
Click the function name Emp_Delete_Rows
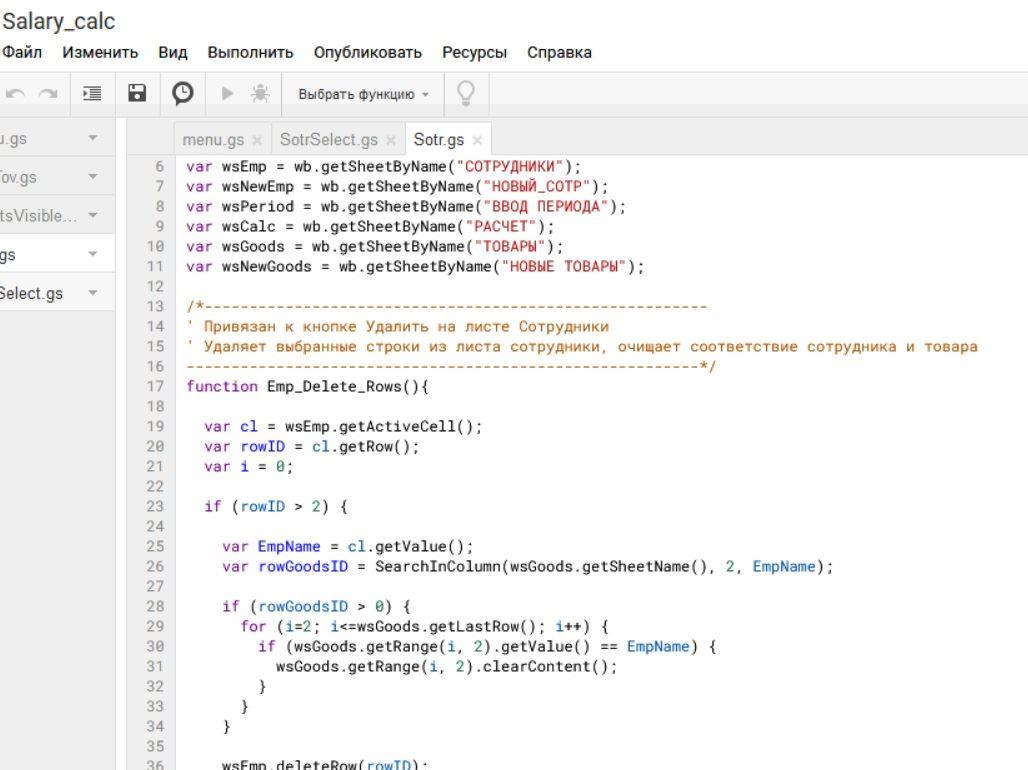[x=334, y=386]
